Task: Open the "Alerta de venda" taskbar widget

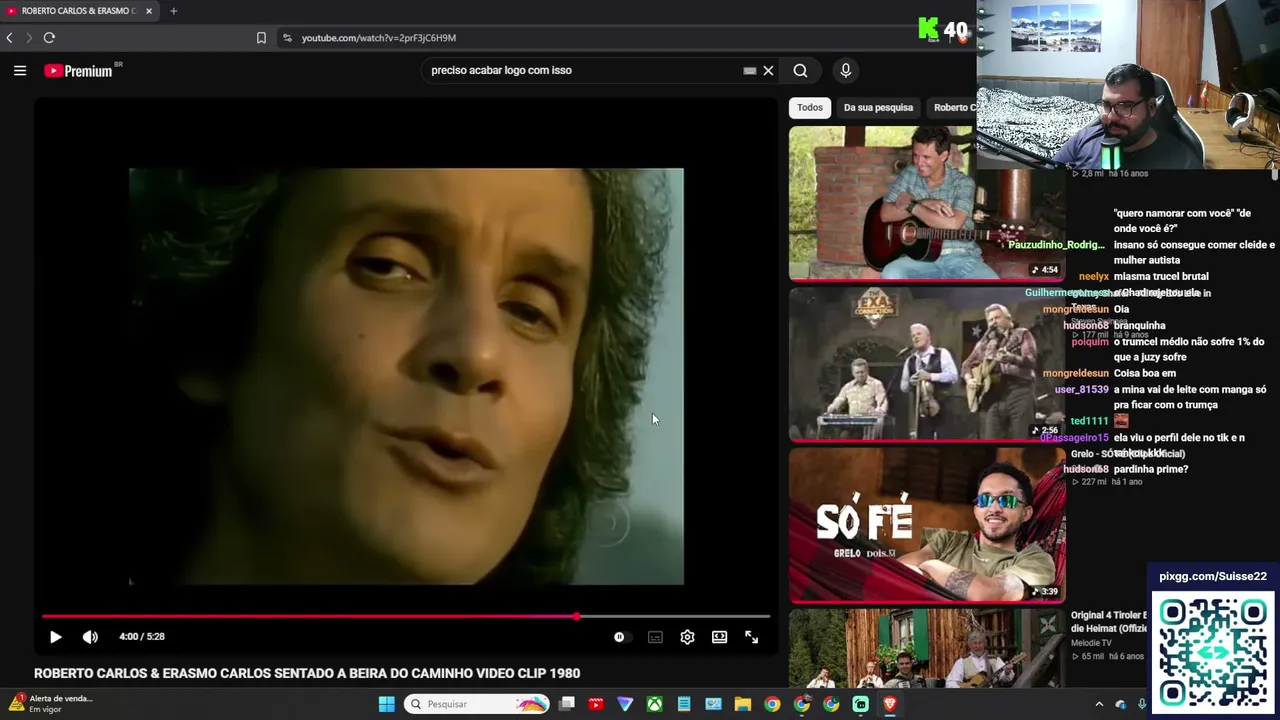Action: click(50, 703)
